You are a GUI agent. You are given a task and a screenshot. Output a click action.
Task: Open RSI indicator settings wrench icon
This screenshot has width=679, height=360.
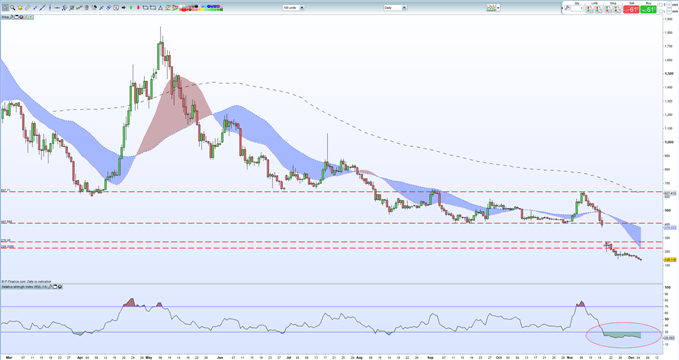point(50,286)
